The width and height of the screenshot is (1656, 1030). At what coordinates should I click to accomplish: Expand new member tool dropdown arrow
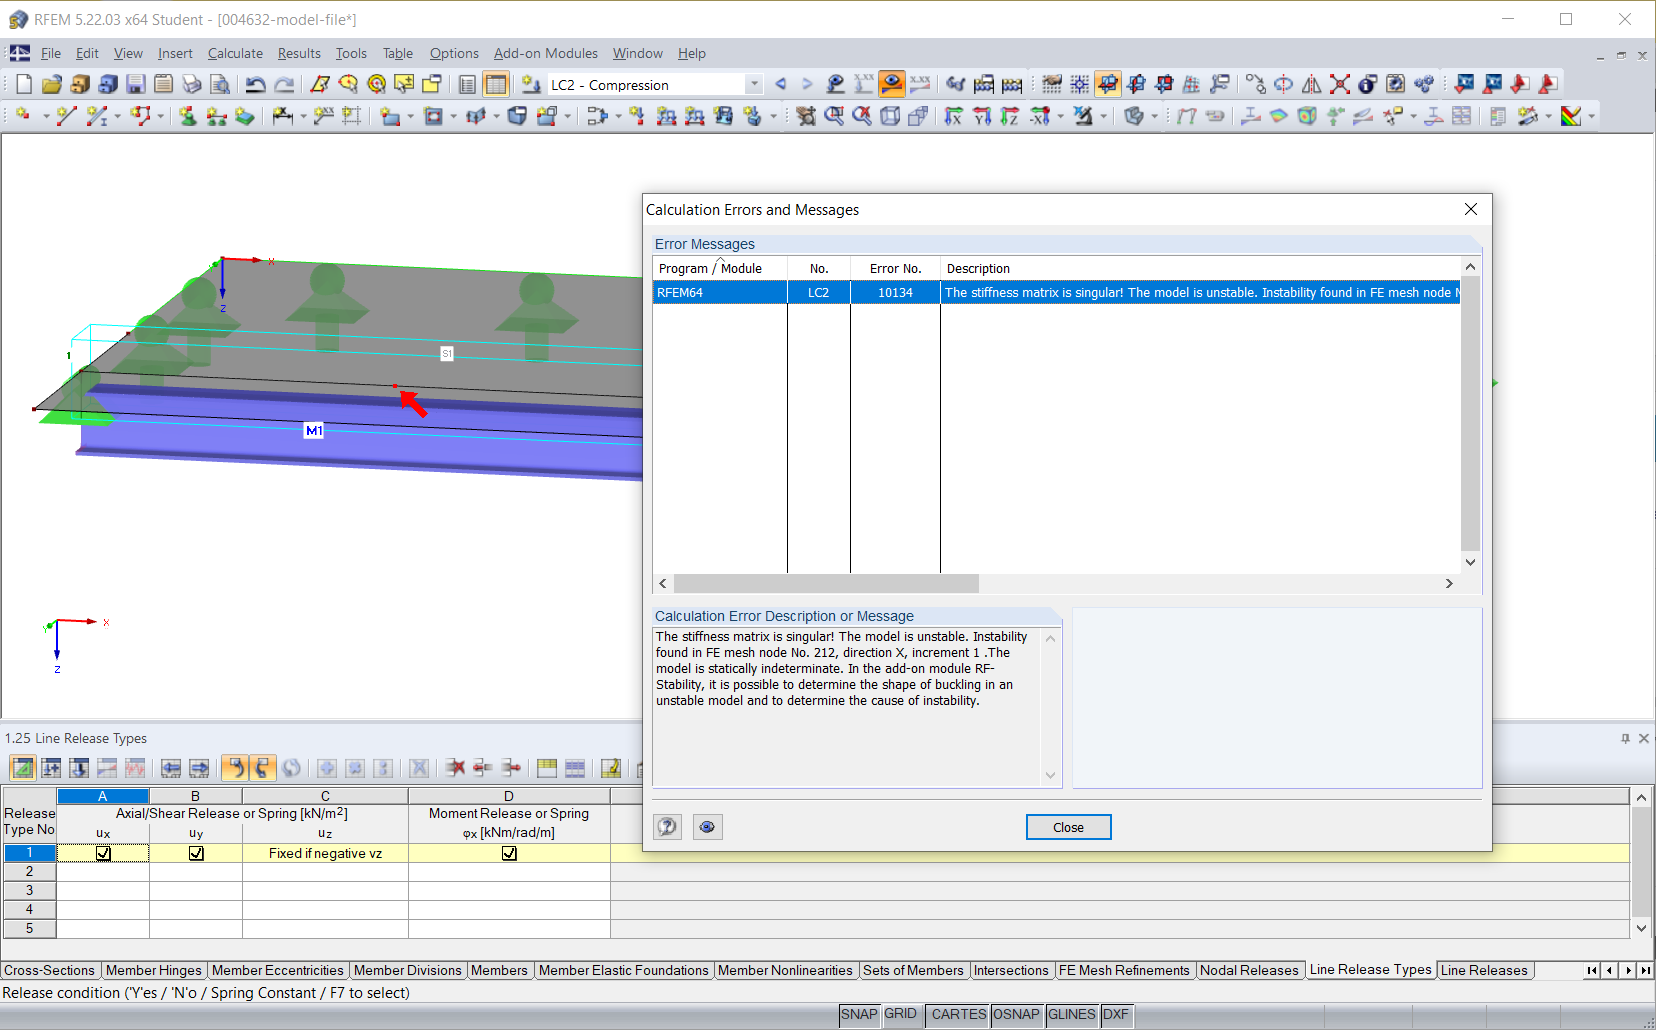[x=118, y=117]
